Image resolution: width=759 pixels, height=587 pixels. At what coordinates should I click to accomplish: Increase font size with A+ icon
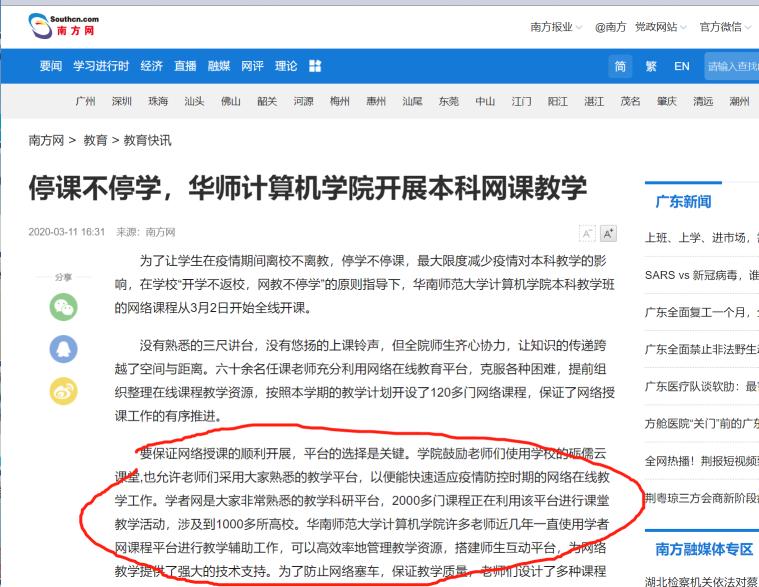click(608, 233)
